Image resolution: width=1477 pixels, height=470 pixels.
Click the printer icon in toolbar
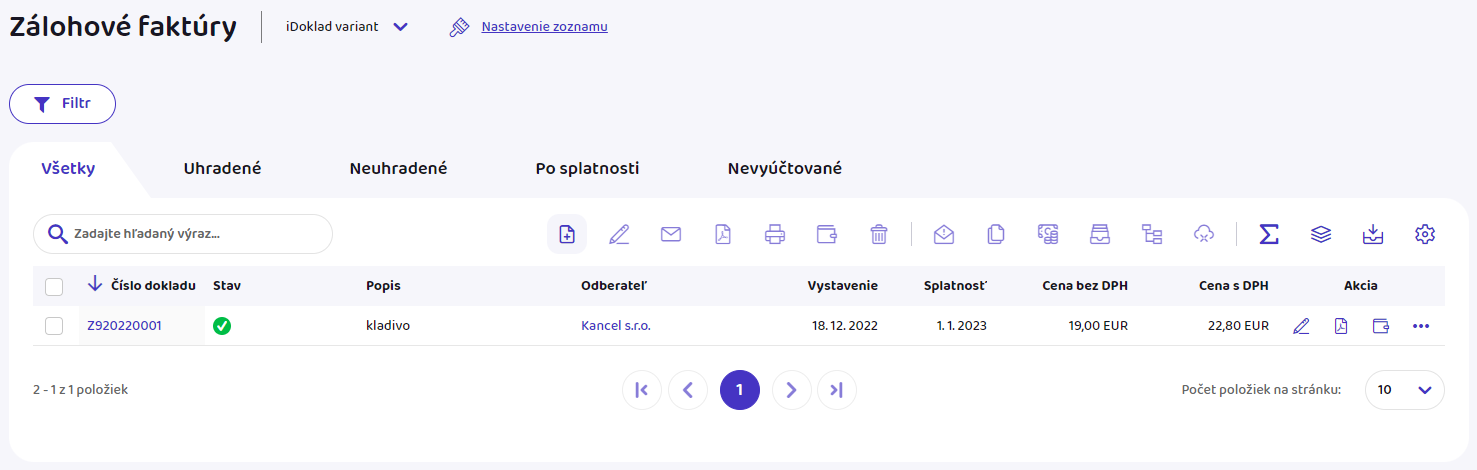775,234
